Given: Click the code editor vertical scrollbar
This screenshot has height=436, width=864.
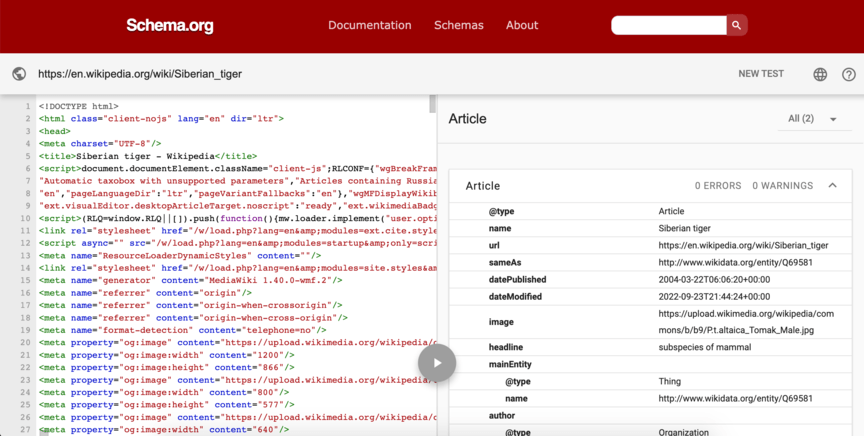Looking at the screenshot, I should [433, 104].
